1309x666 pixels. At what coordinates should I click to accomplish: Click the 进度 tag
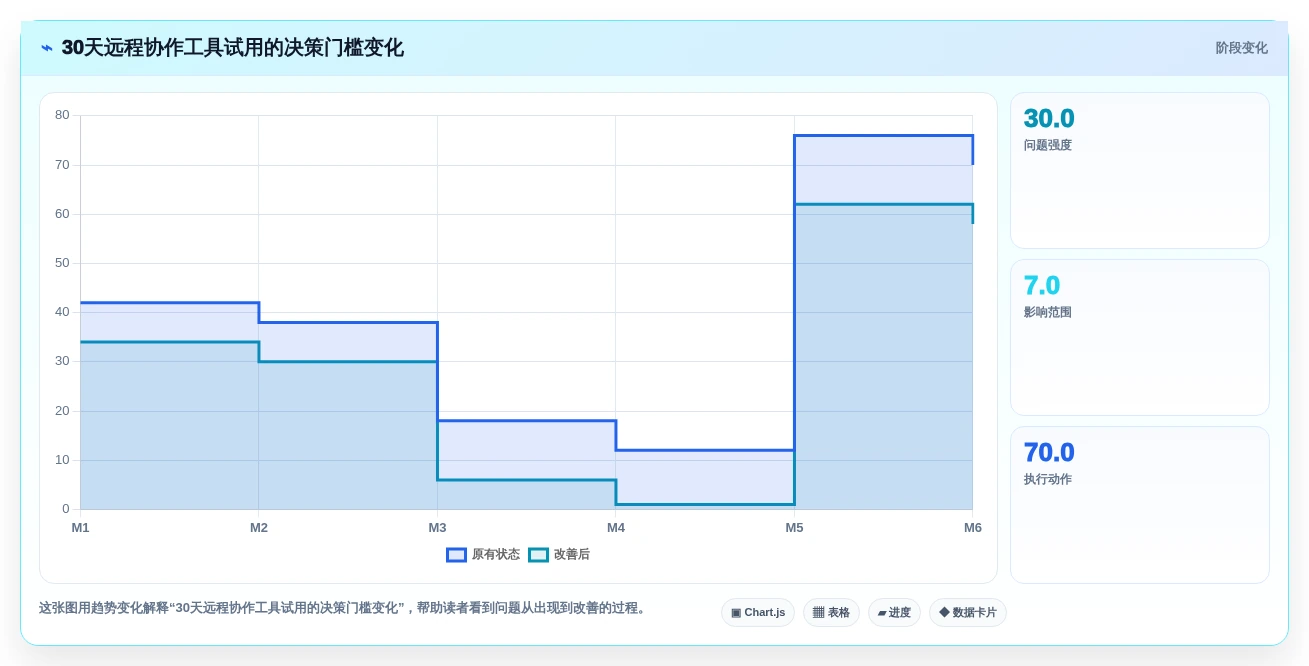(x=894, y=613)
